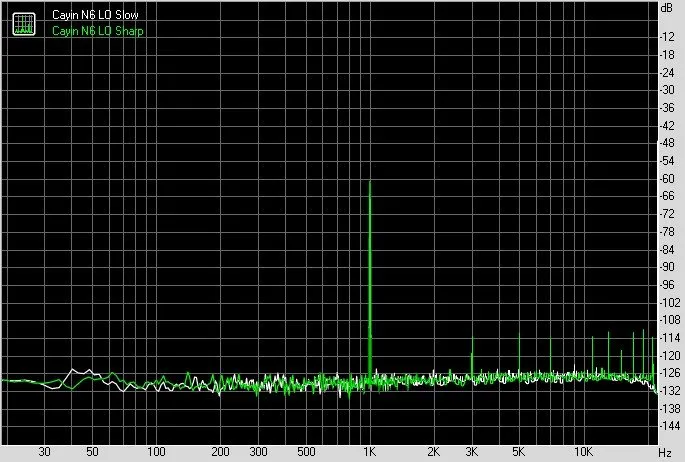Click the -60 dB axis label
The width and height of the screenshot is (685, 462).
(667, 178)
